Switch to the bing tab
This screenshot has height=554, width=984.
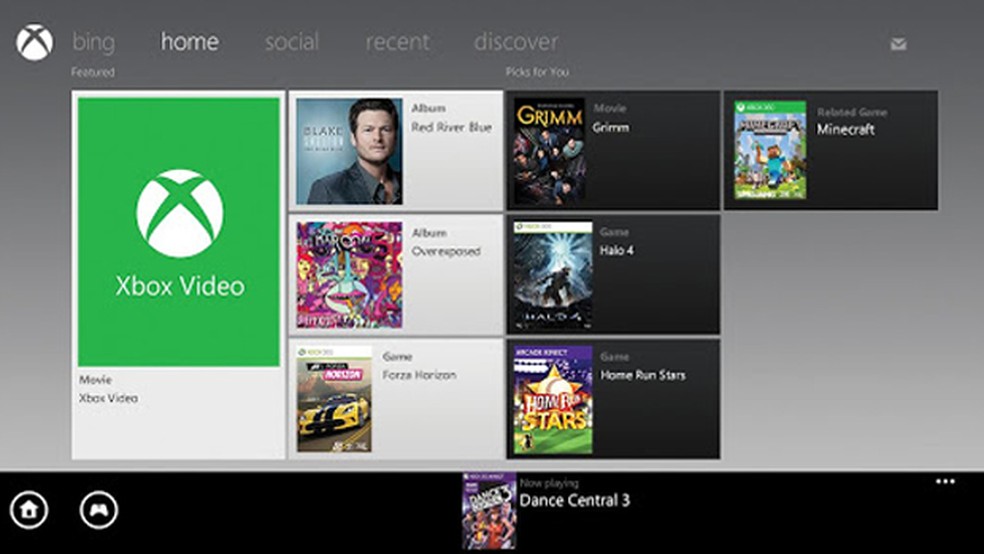click(93, 42)
